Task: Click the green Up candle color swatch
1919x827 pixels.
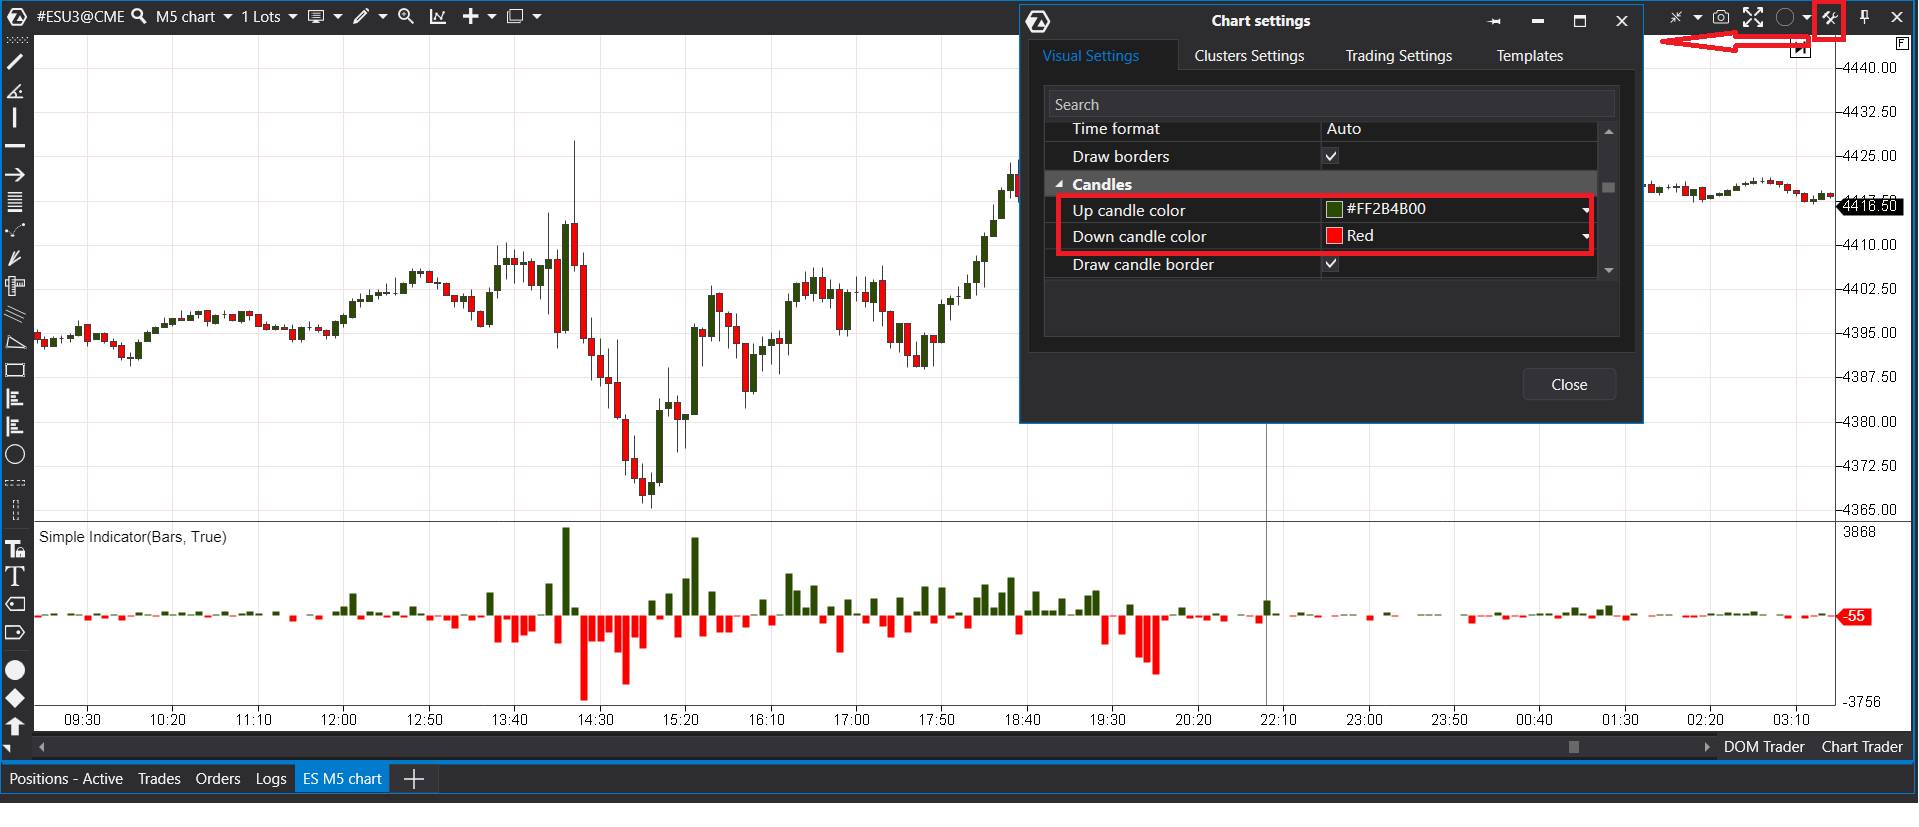Action: pyautogui.click(x=1334, y=209)
